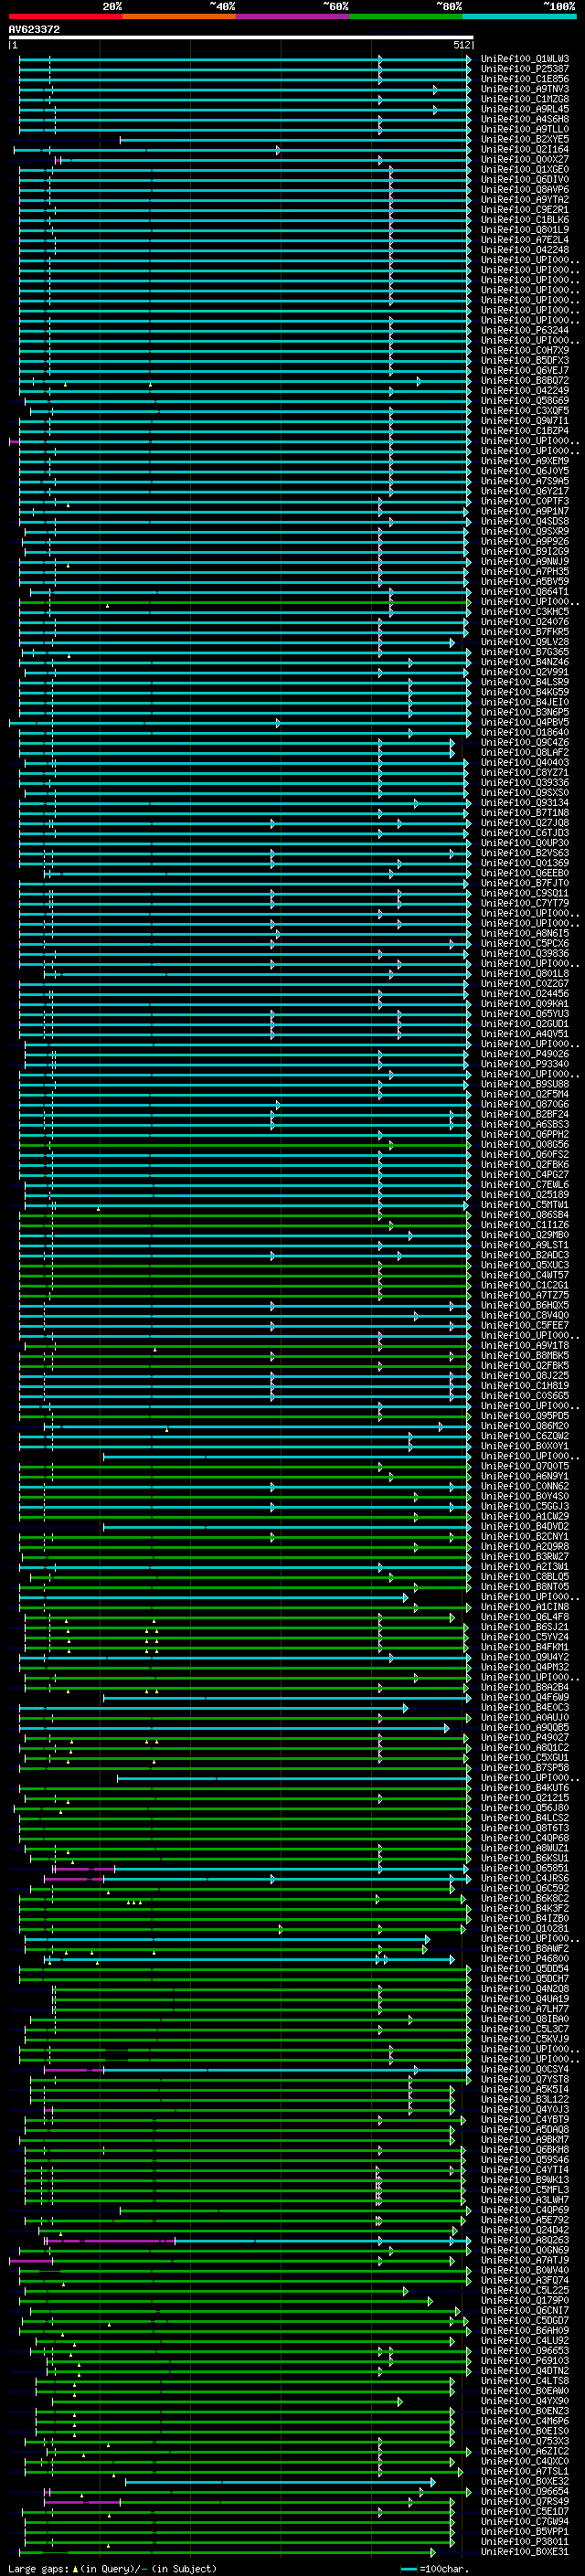This screenshot has height=2576, width=585.
Task: Select the UniRef100_B0XE32 alignment label
Action: point(525,2481)
